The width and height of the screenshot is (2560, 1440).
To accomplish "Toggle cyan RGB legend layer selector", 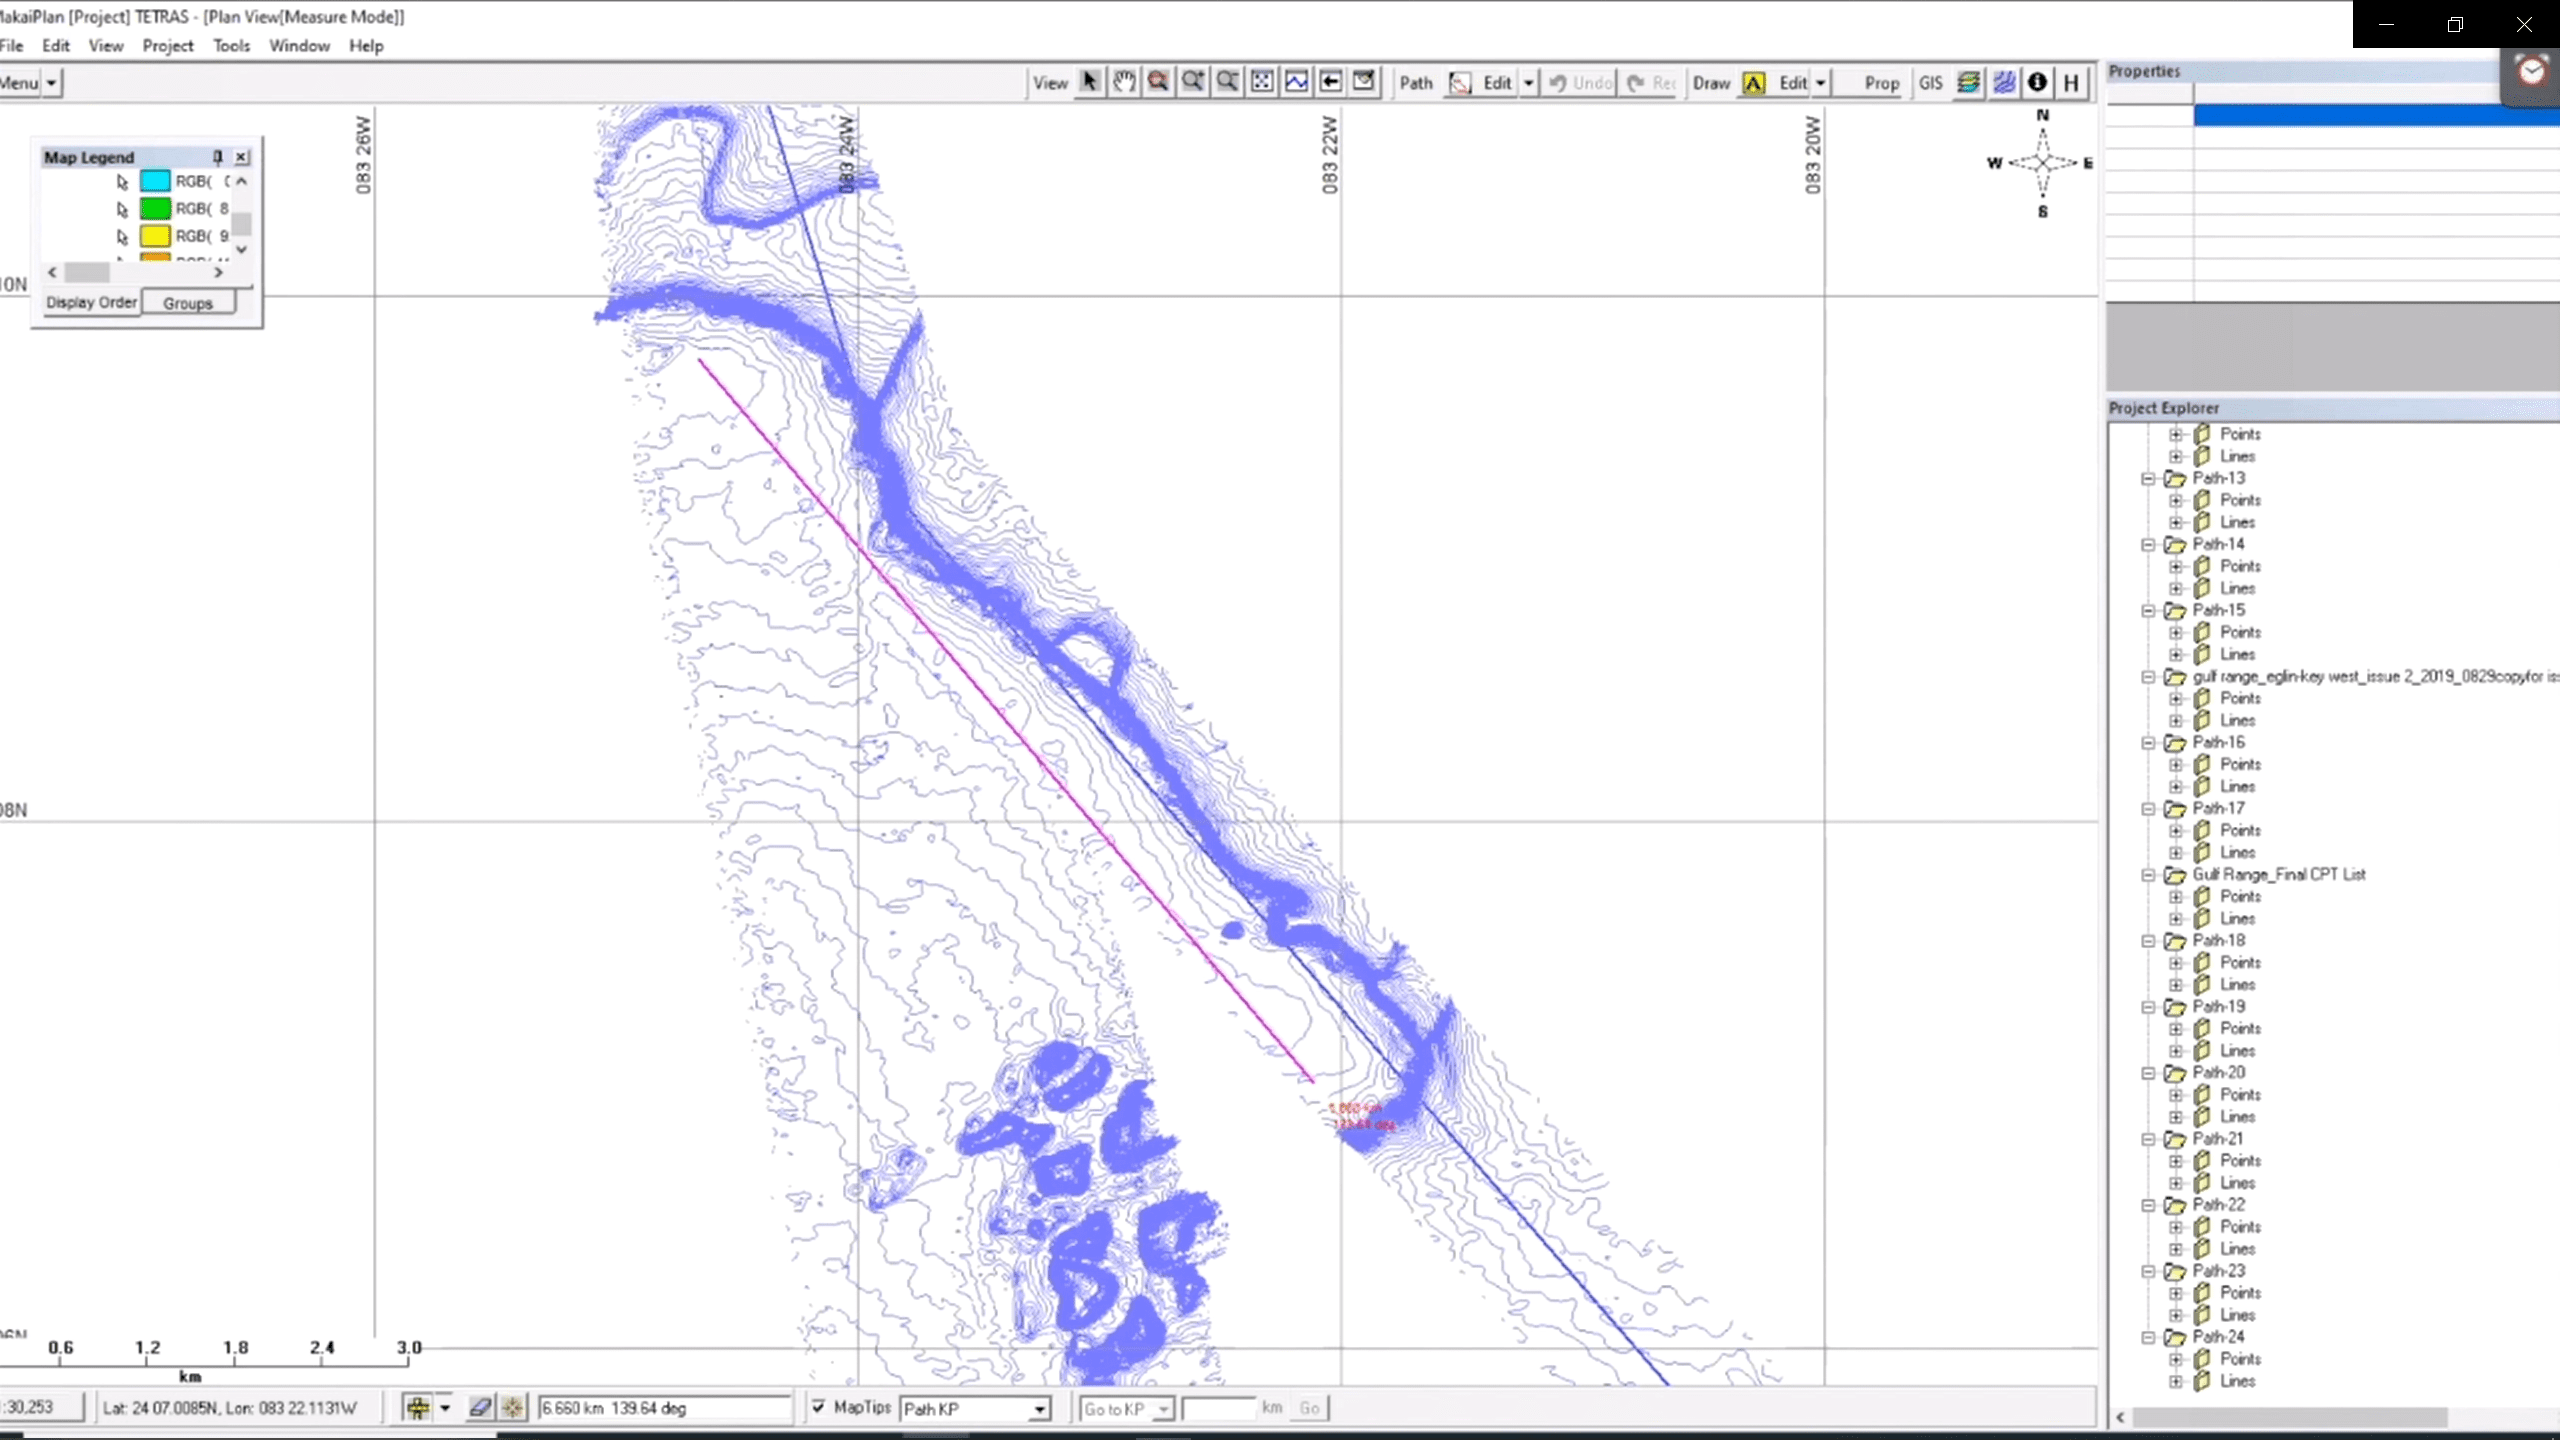I will 122,182.
